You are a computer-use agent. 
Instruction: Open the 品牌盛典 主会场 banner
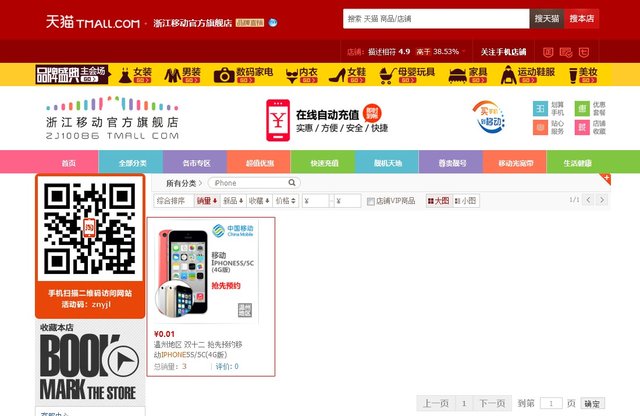(72, 74)
